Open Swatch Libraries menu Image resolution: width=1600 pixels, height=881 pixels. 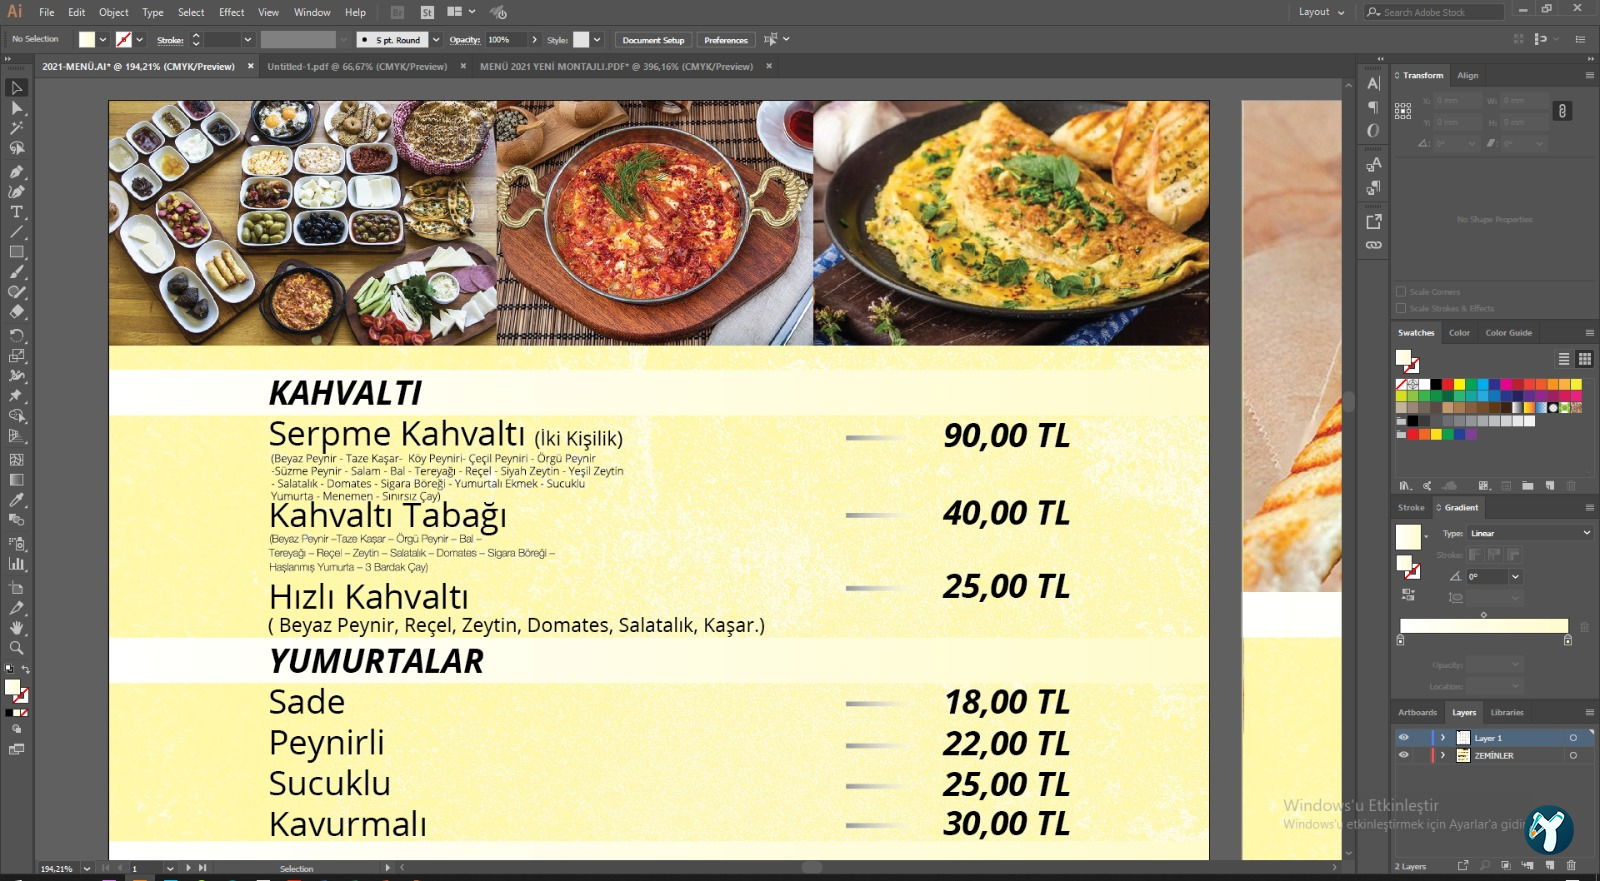[1405, 485]
